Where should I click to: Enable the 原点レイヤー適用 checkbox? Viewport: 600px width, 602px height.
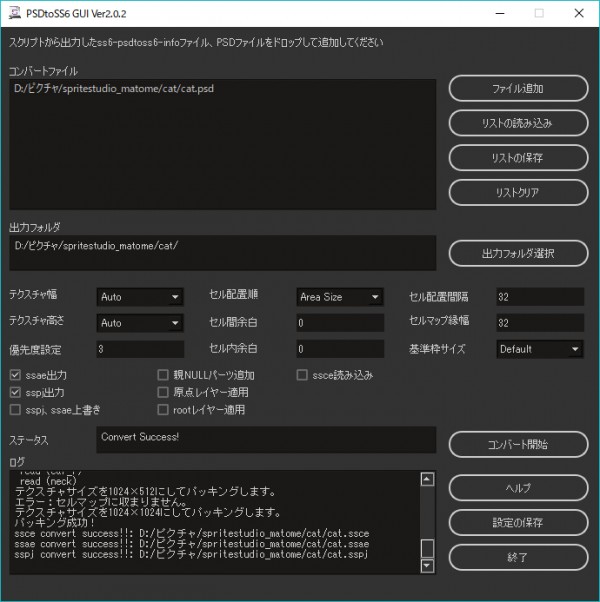coord(163,392)
